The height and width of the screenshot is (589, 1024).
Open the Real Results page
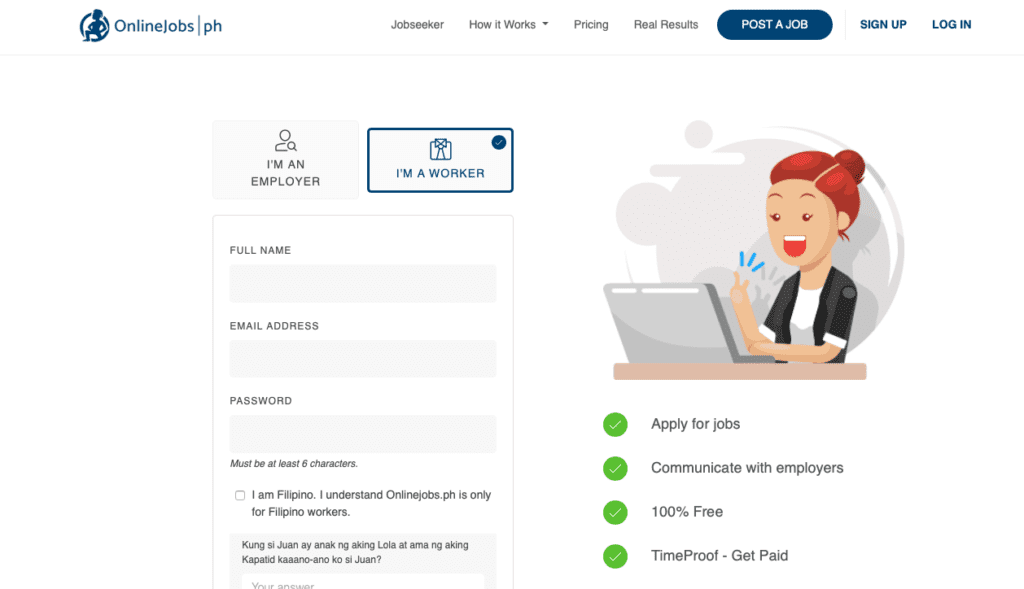pos(665,25)
